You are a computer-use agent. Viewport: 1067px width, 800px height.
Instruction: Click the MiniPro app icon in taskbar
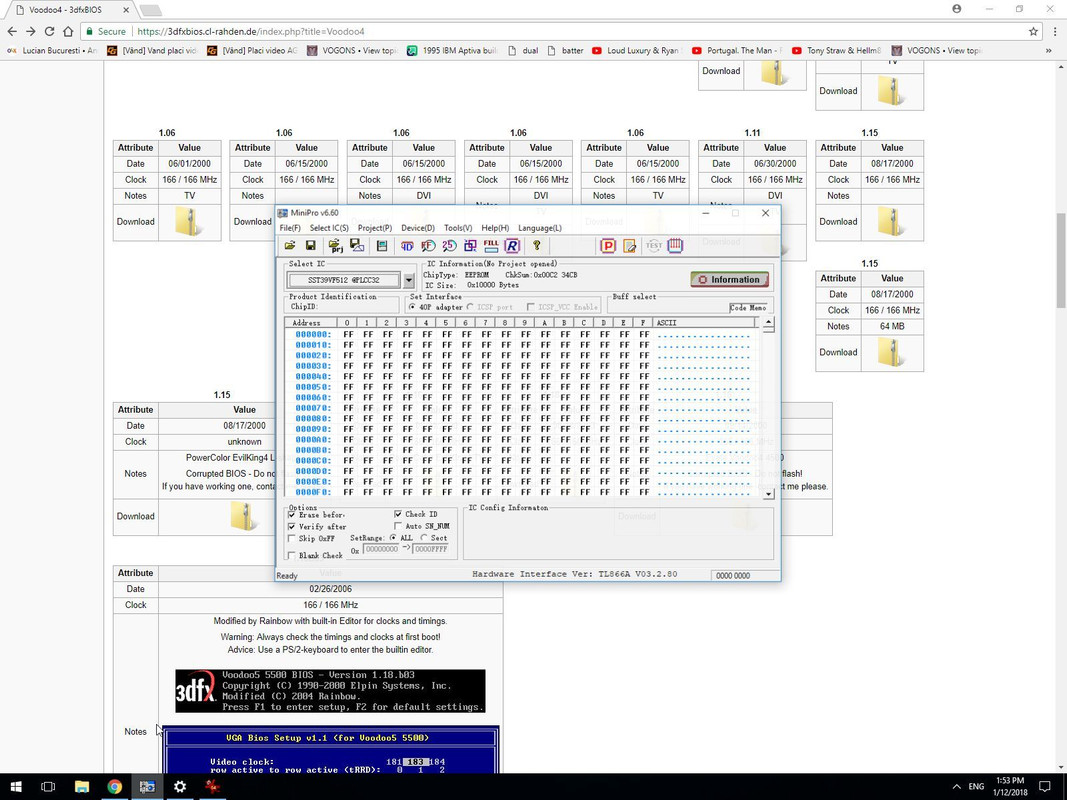(x=147, y=786)
